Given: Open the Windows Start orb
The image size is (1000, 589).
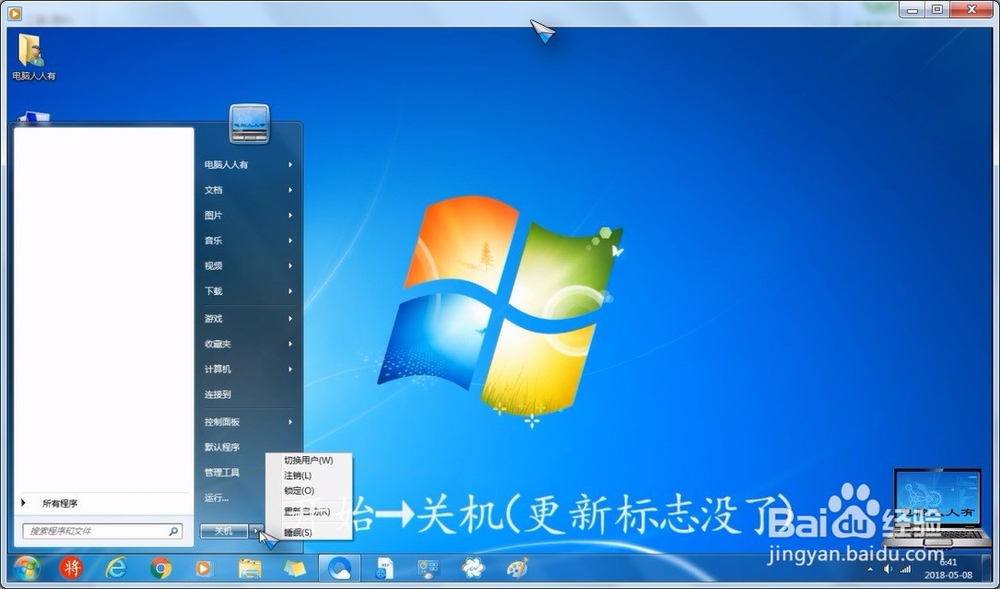Looking at the screenshot, I should click(x=26, y=567).
